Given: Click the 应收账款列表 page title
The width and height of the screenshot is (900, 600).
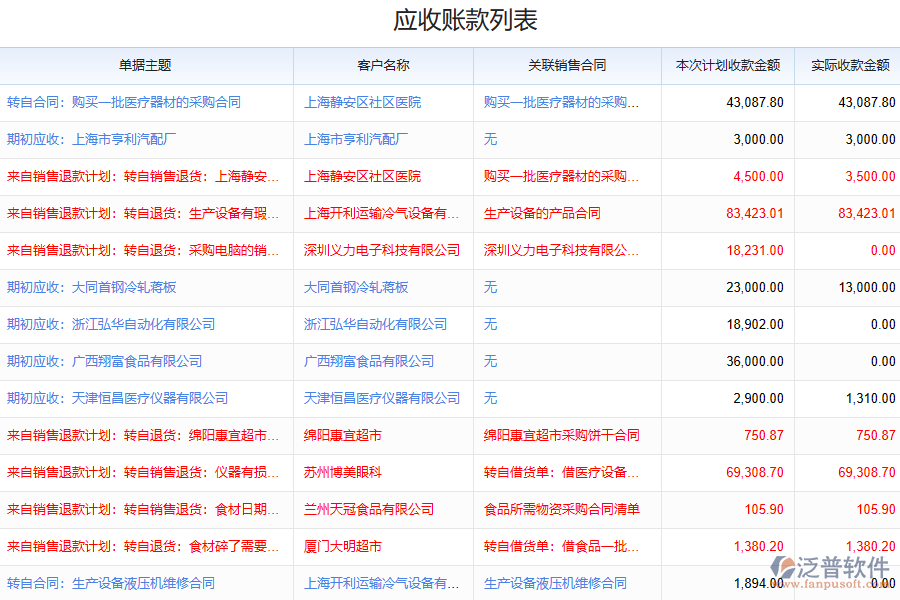Looking at the screenshot, I should pyautogui.click(x=451, y=21).
